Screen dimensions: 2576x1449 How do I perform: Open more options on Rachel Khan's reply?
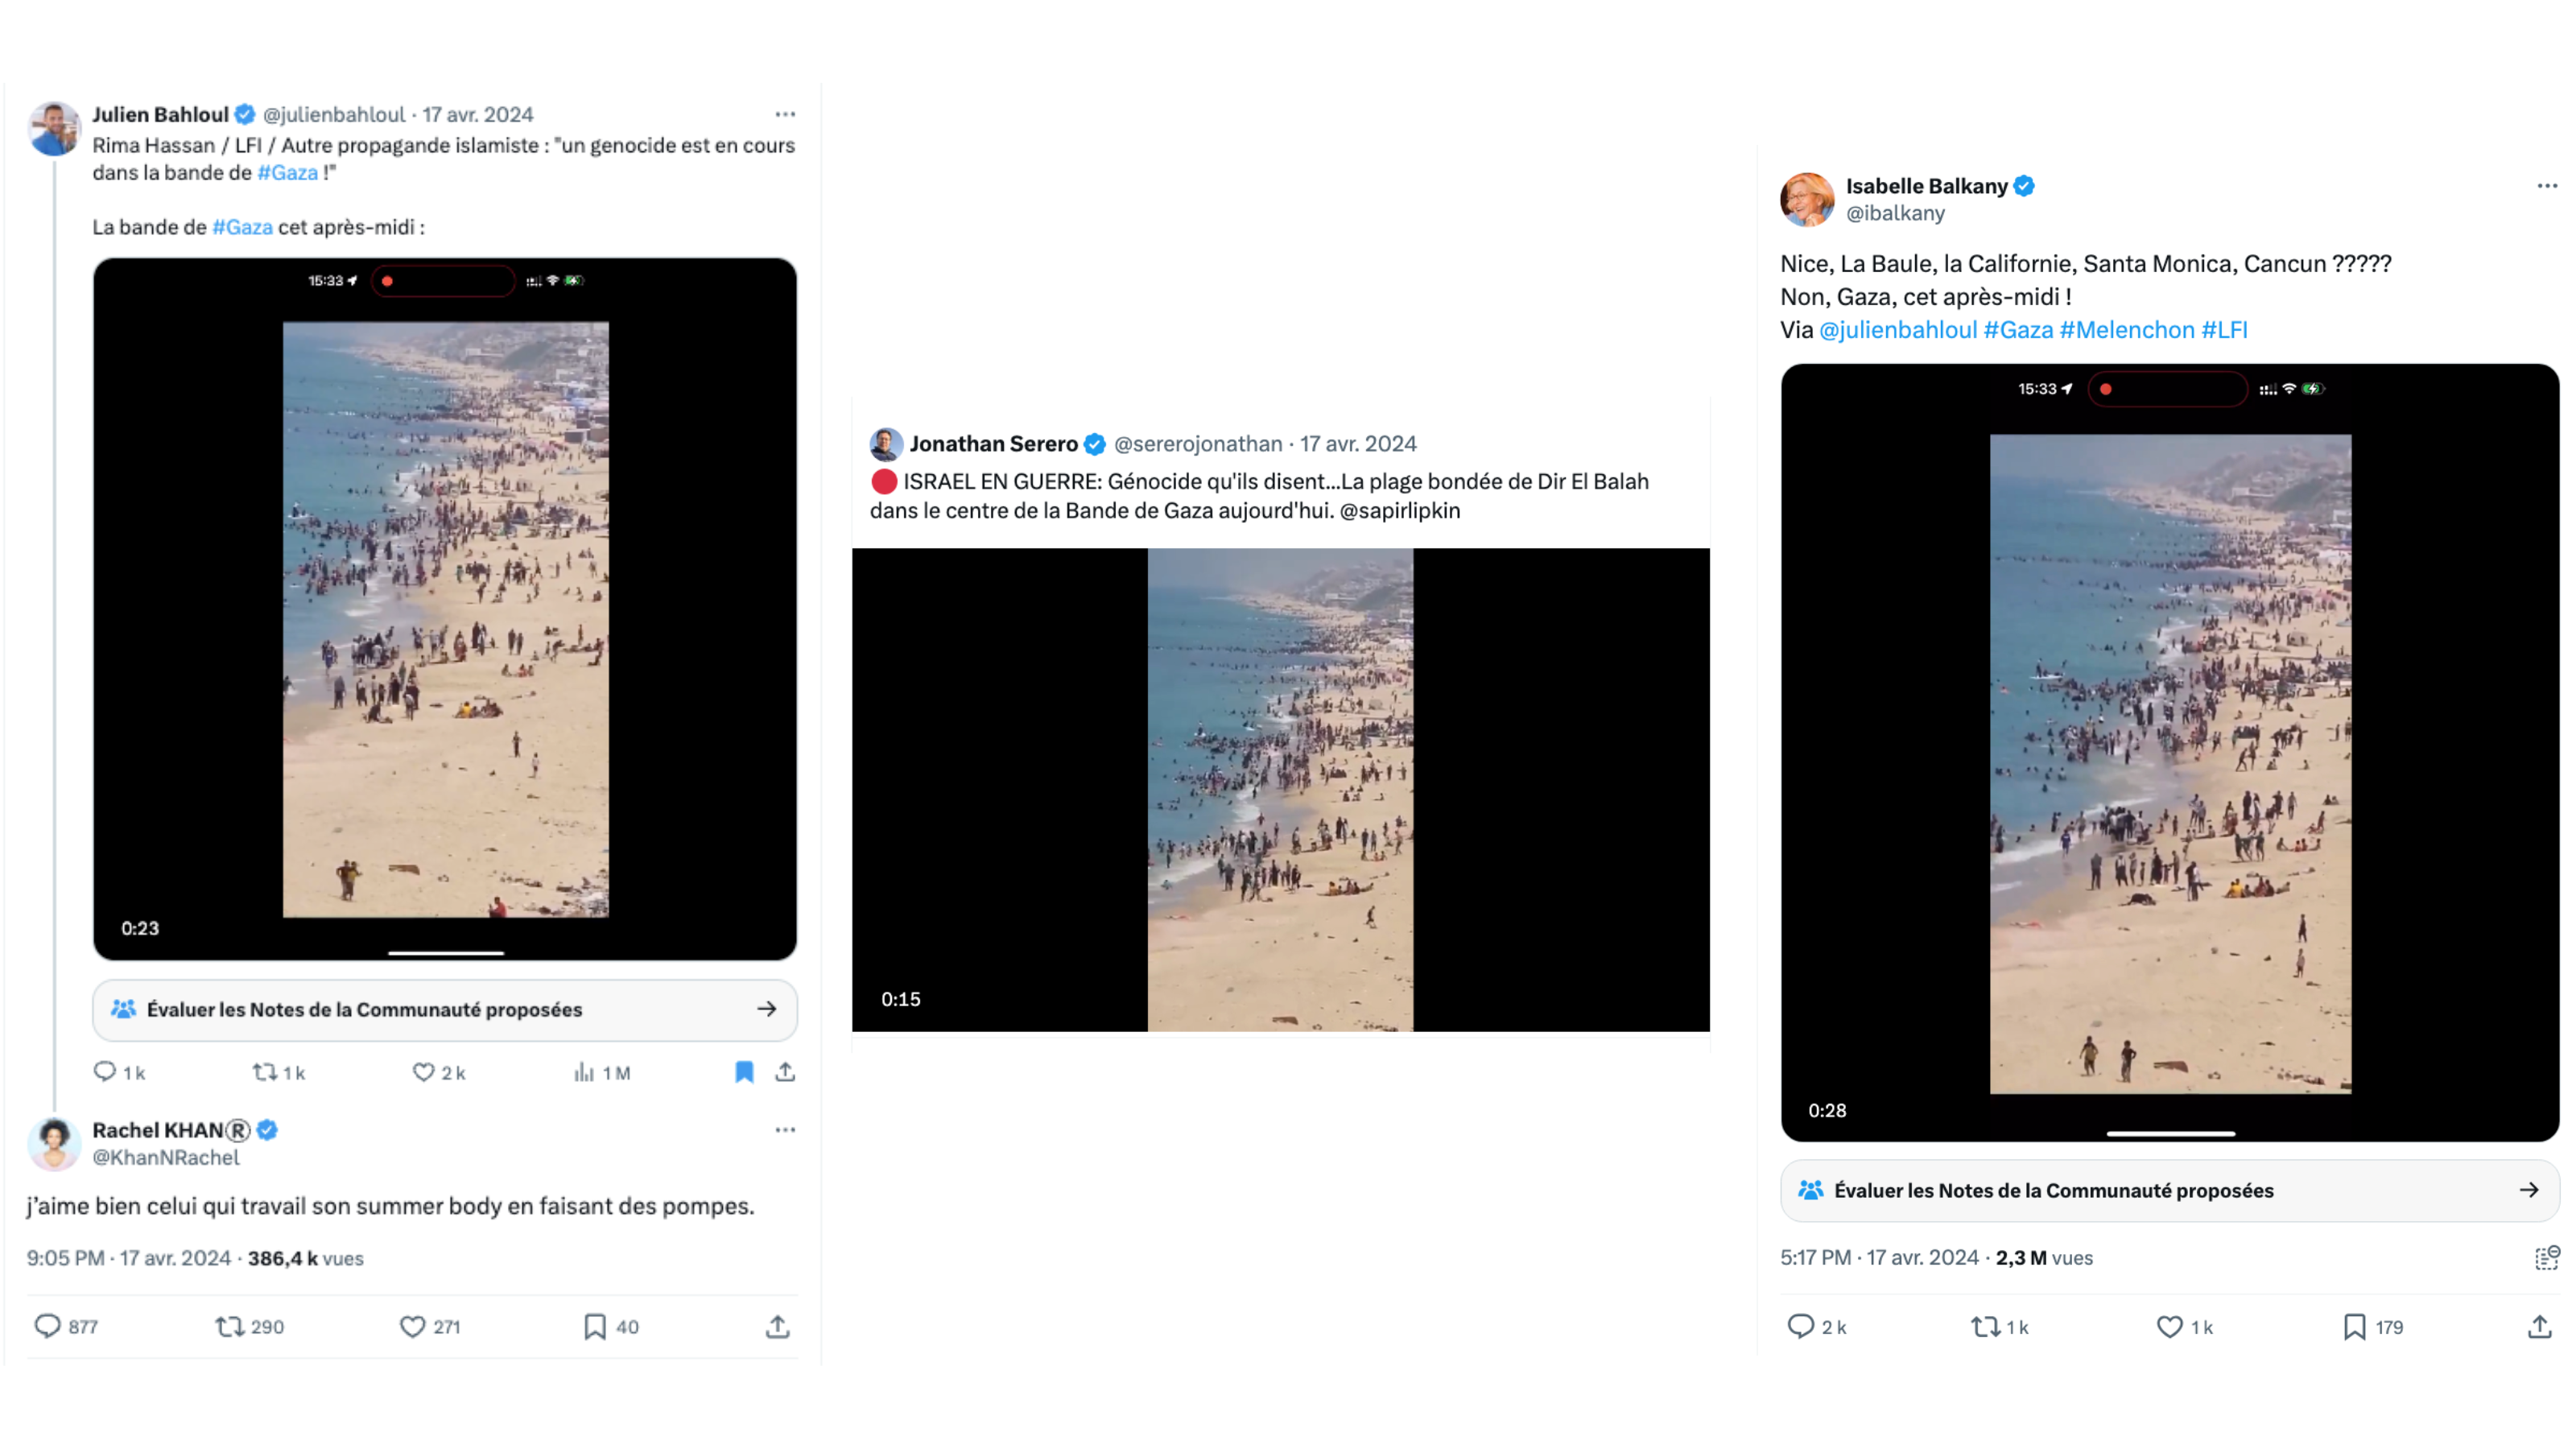(x=785, y=1130)
